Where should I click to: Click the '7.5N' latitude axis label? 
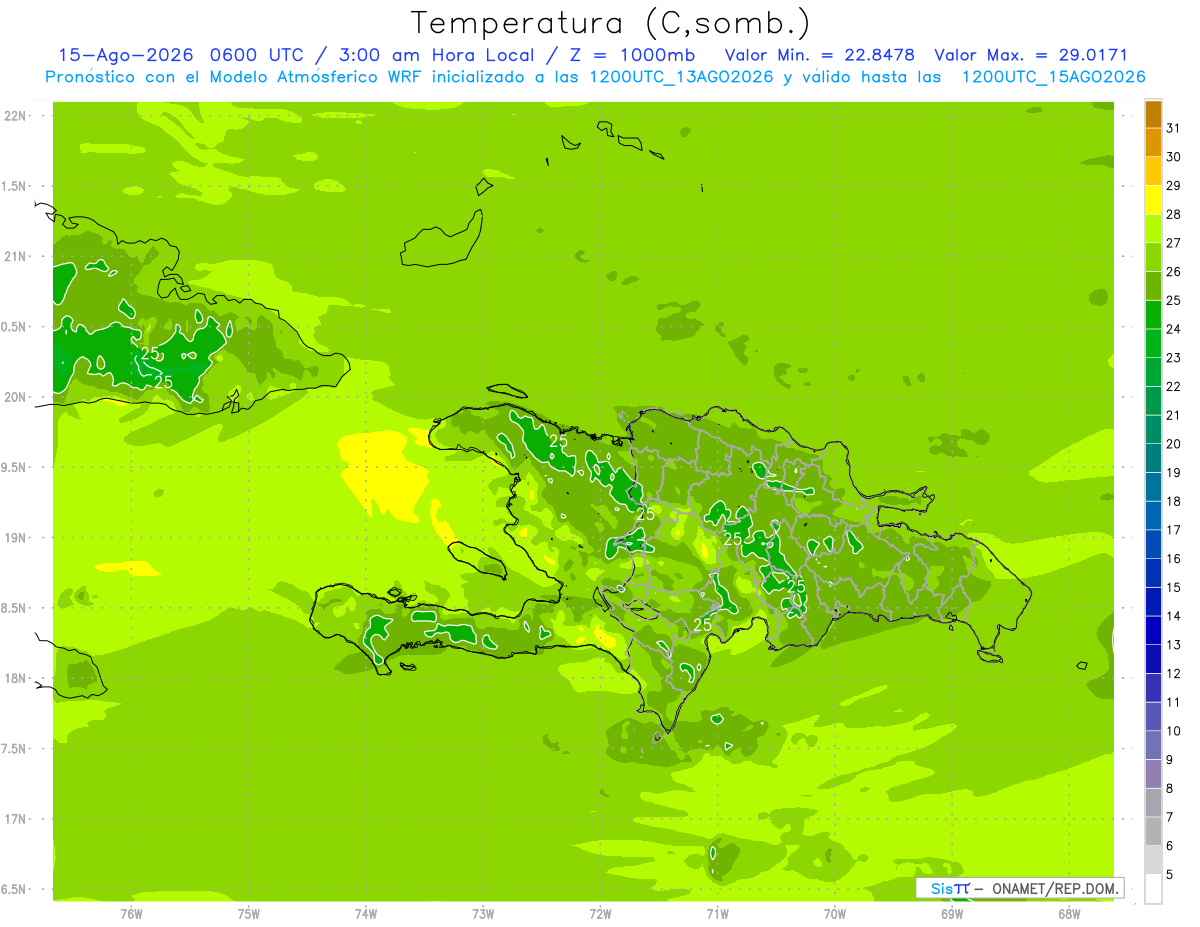pyautogui.click(x=14, y=749)
